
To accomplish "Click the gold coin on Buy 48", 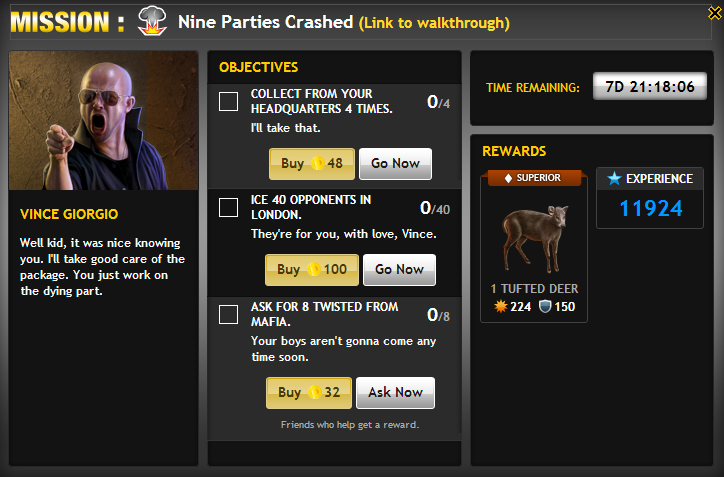I will [x=317, y=163].
